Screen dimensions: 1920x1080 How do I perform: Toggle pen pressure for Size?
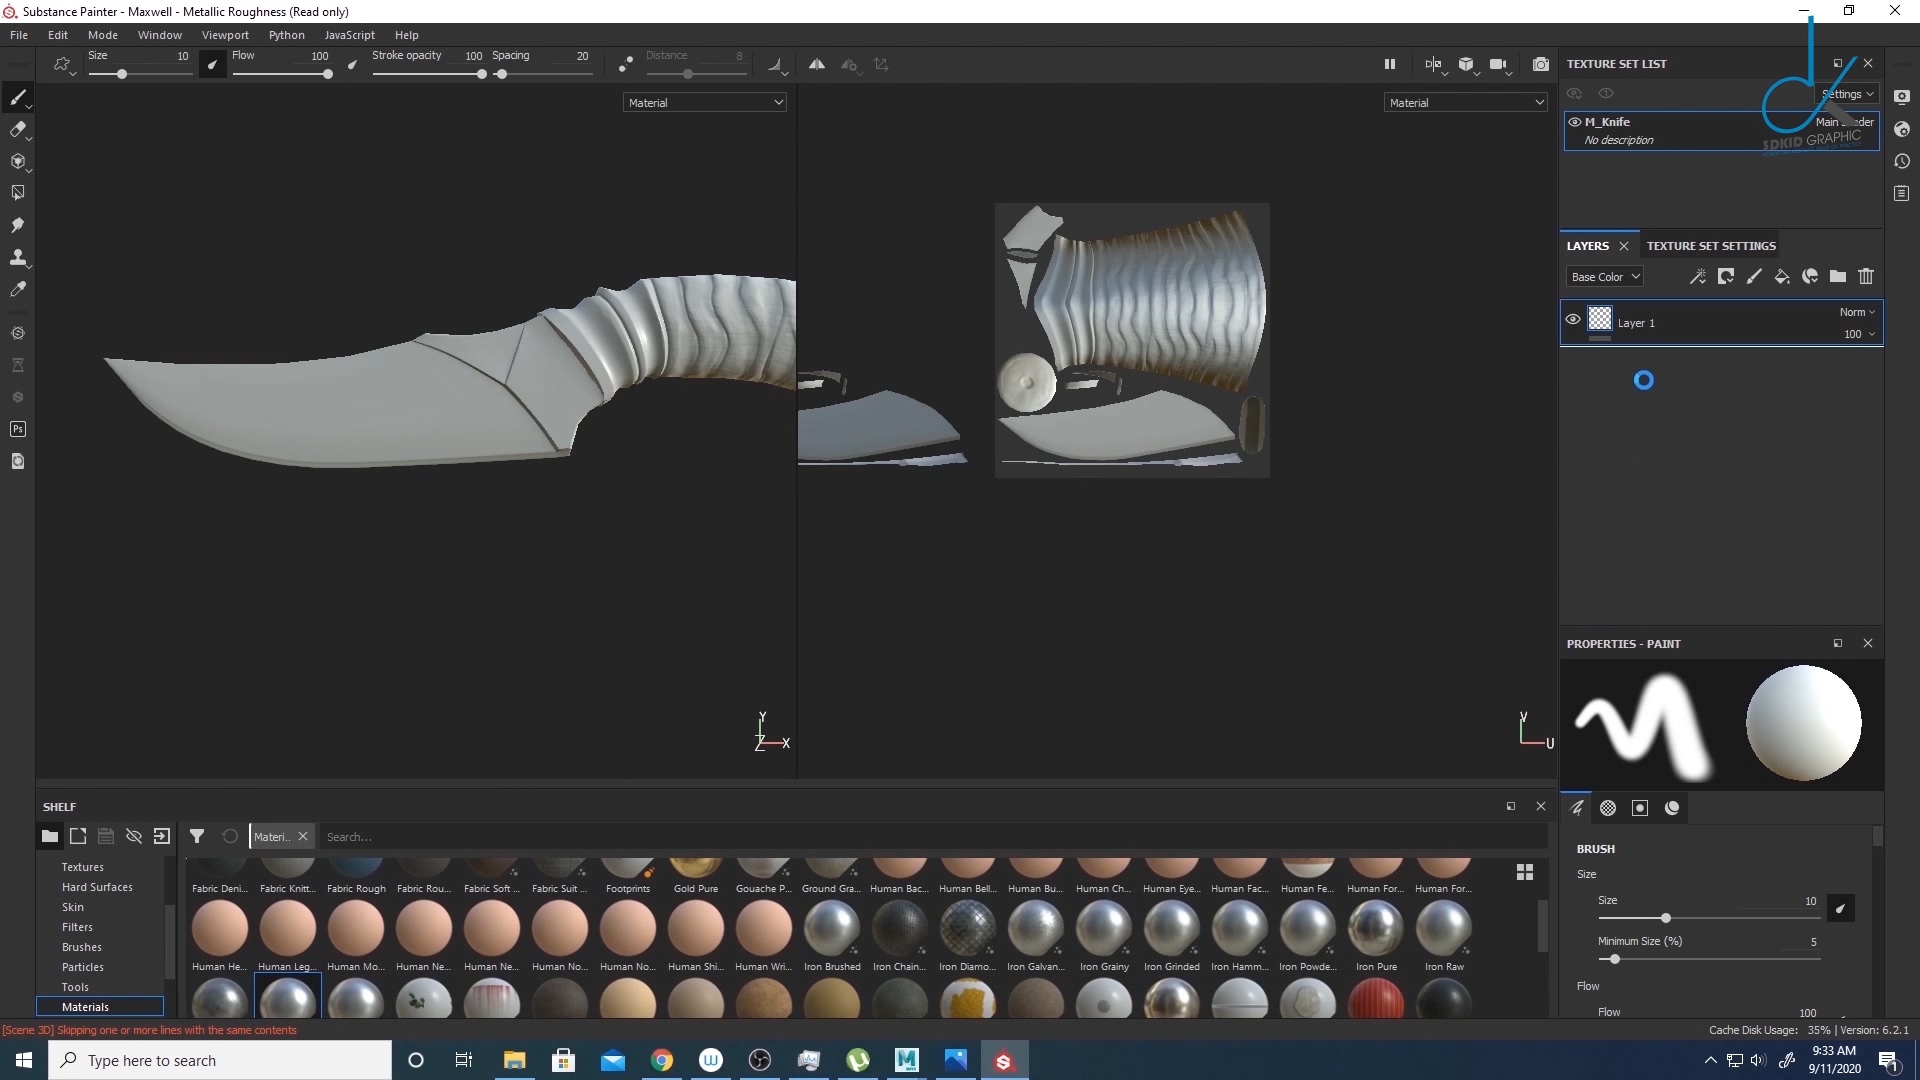click(x=212, y=64)
